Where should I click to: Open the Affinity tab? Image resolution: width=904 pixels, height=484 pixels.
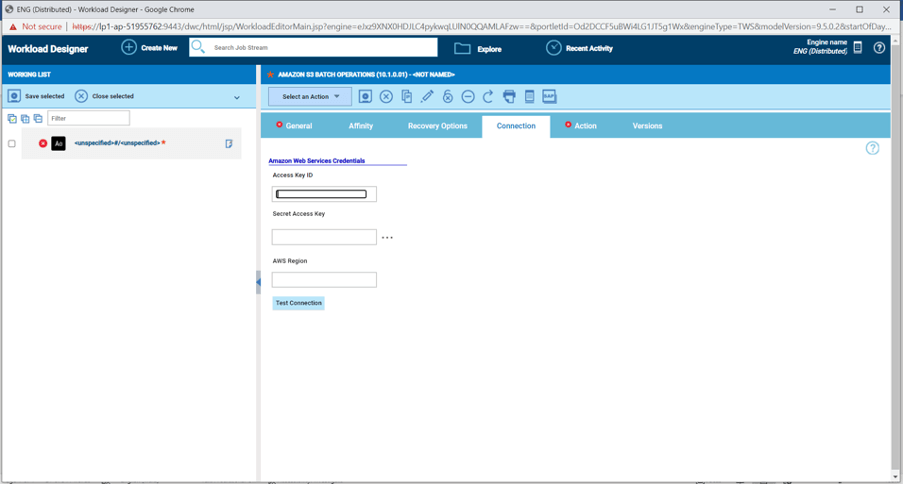[361, 126]
